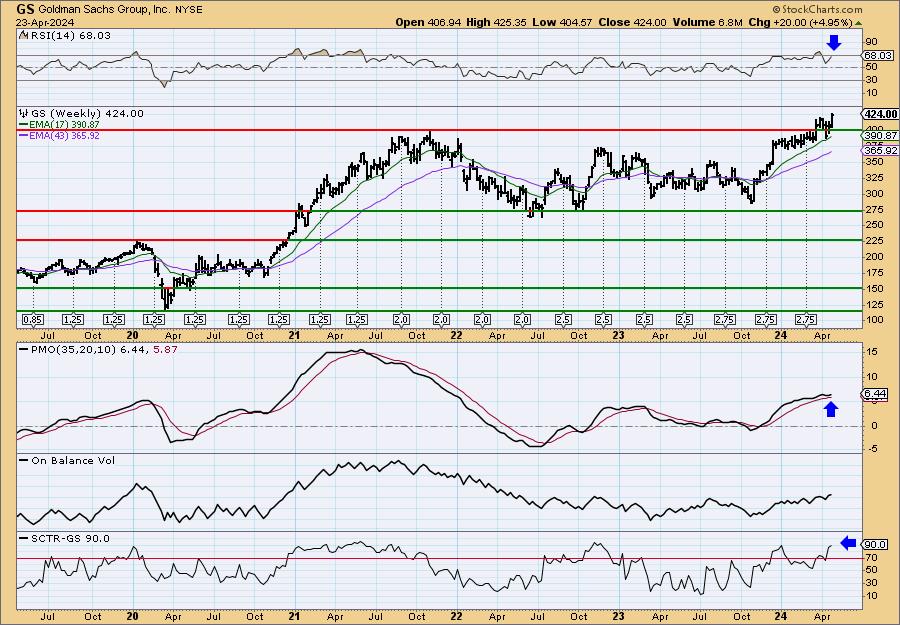Click the purple EMA(43) legend line swatch
Screen dimensions: 900x625
(x=24, y=136)
